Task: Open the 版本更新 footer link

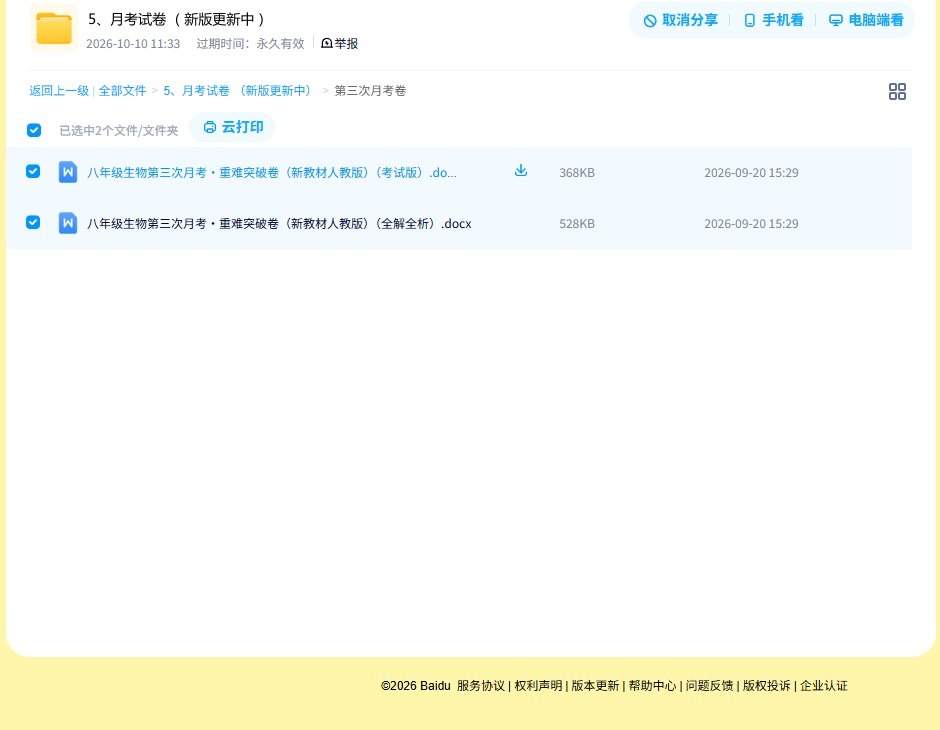Action: point(595,686)
